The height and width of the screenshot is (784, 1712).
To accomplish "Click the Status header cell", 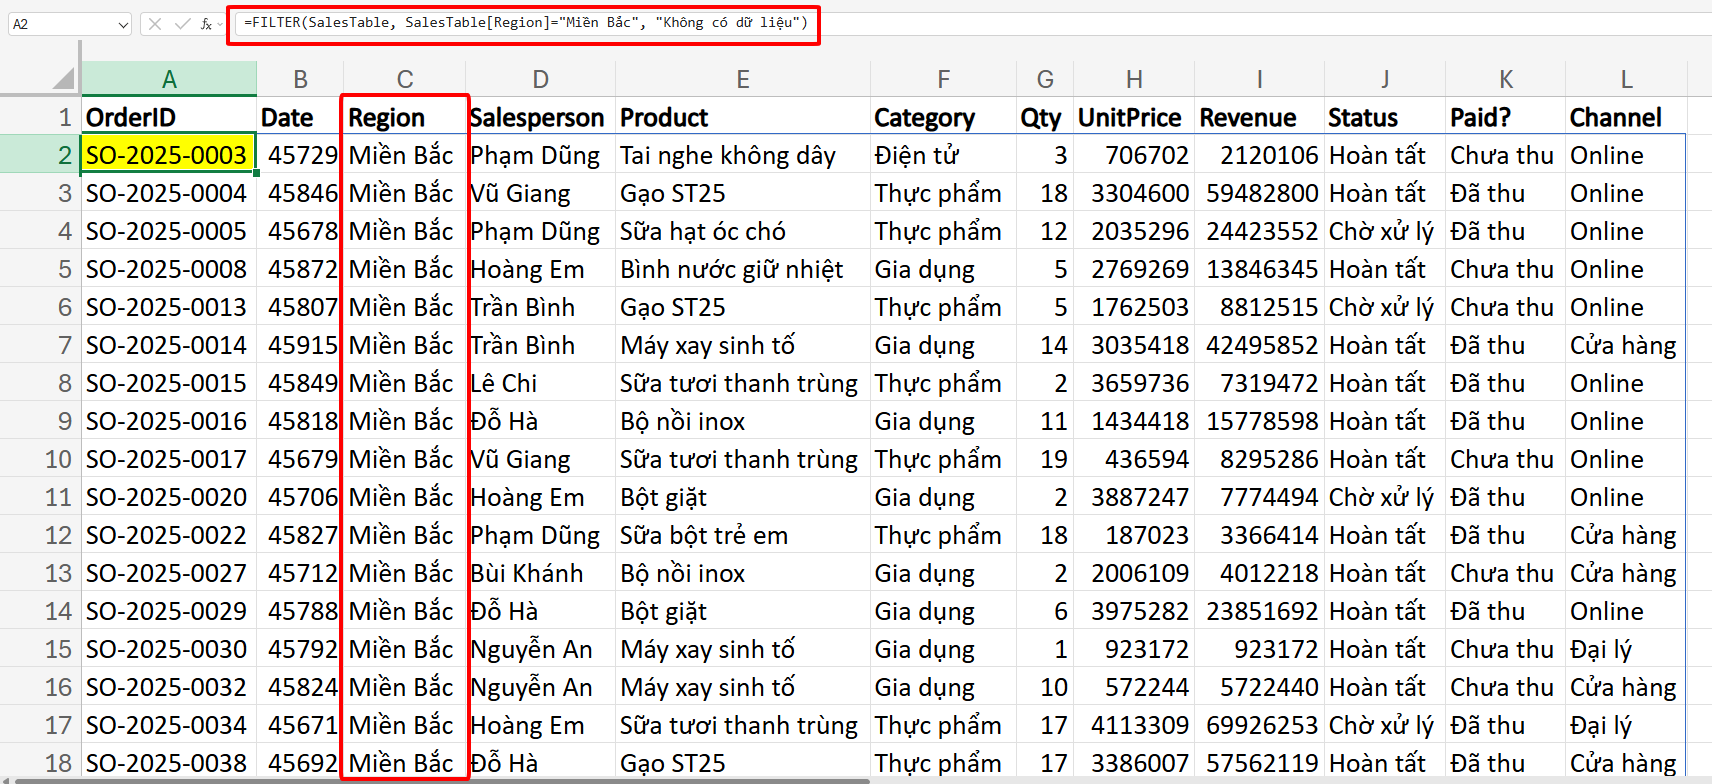I will click(x=1385, y=117).
